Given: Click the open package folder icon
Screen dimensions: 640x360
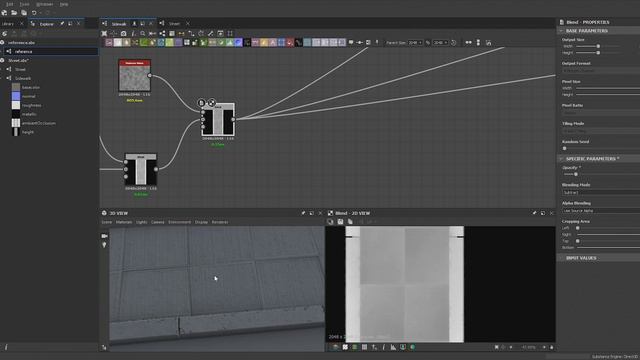Looking at the screenshot, I should click(x=14, y=13).
